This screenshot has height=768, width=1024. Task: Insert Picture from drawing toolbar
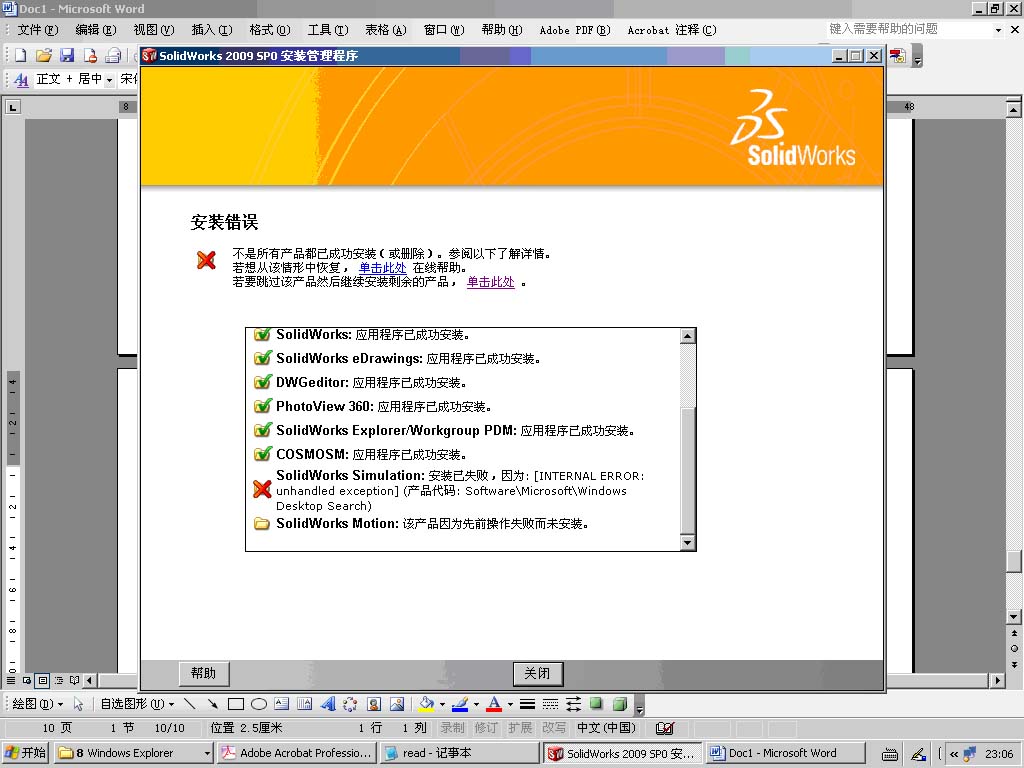tap(396, 704)
